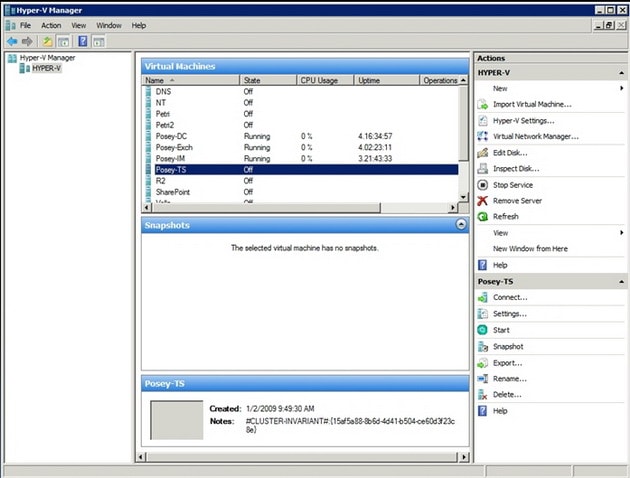The width and height of the screenshot is (630, 478).
Task: Collapse the HYPER-V actions section arrow
Action: (622, 73)
